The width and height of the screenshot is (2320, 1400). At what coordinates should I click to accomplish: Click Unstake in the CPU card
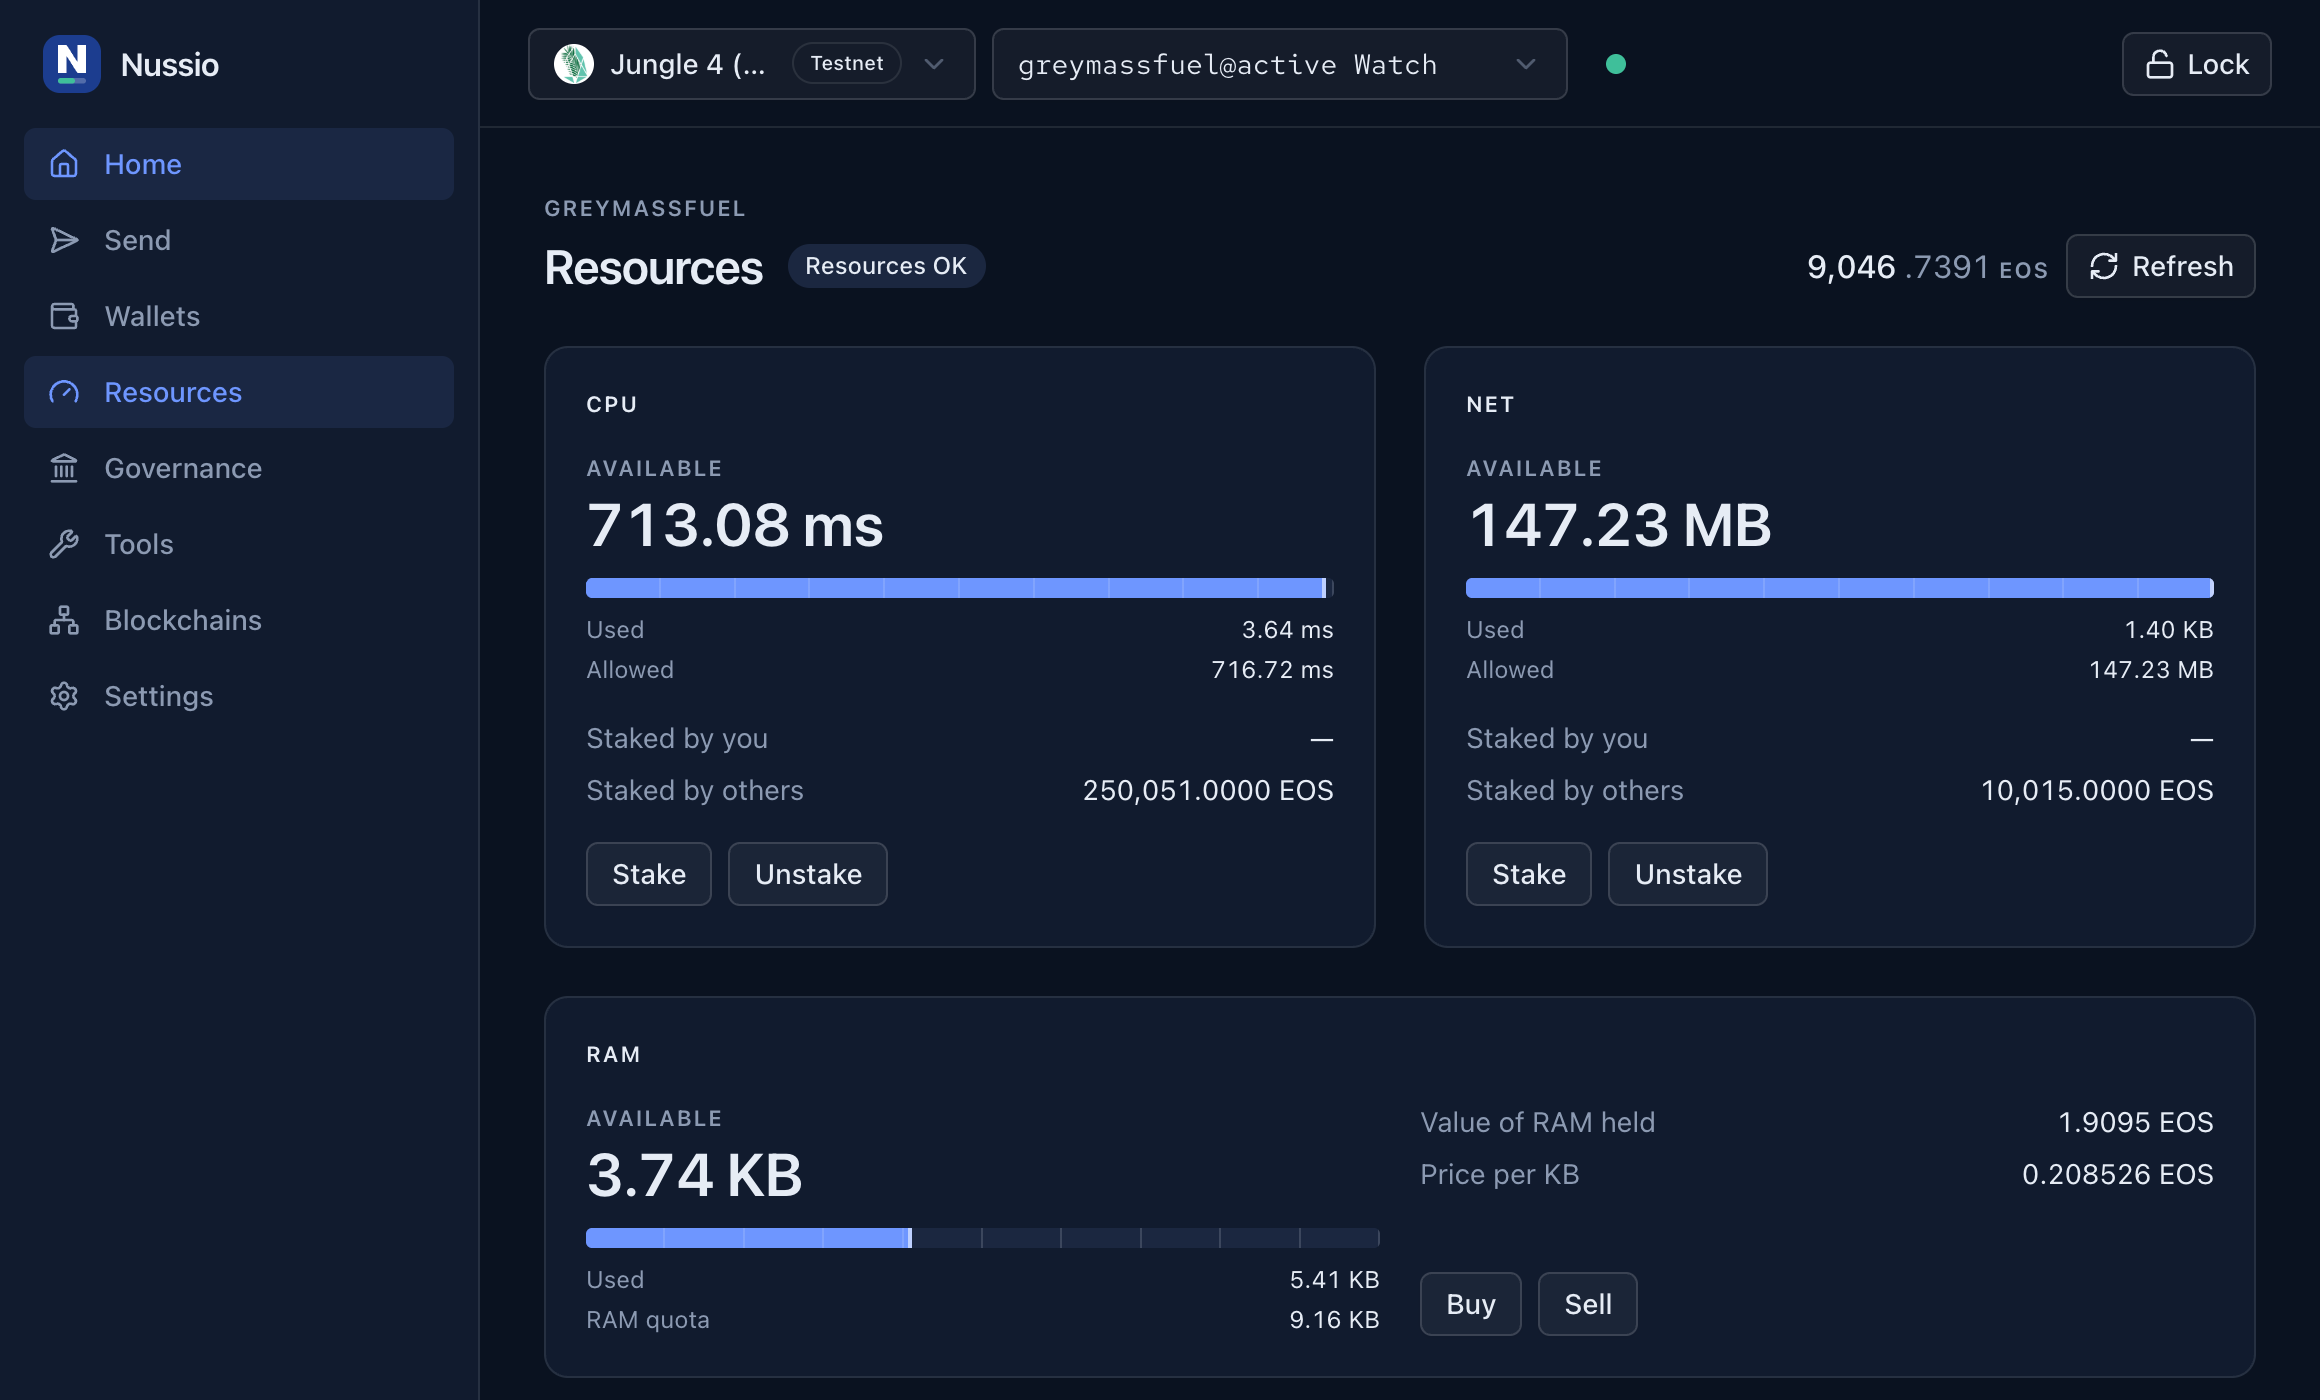(808, 874)
